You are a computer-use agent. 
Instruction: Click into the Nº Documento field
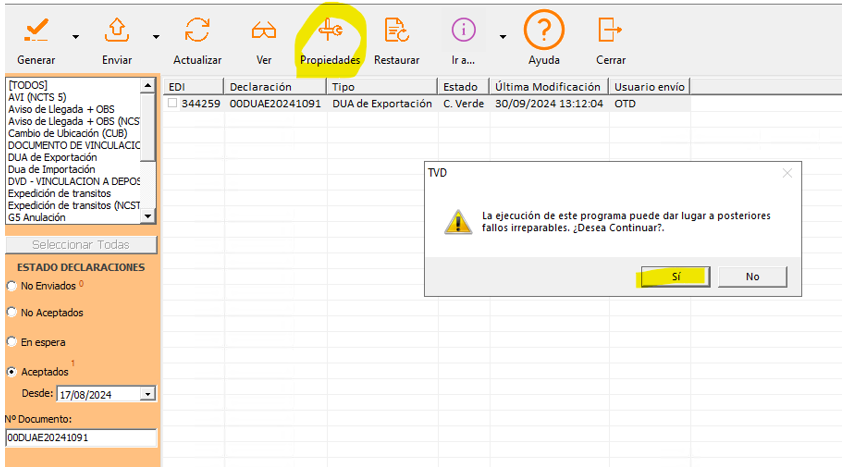point(80,438)
